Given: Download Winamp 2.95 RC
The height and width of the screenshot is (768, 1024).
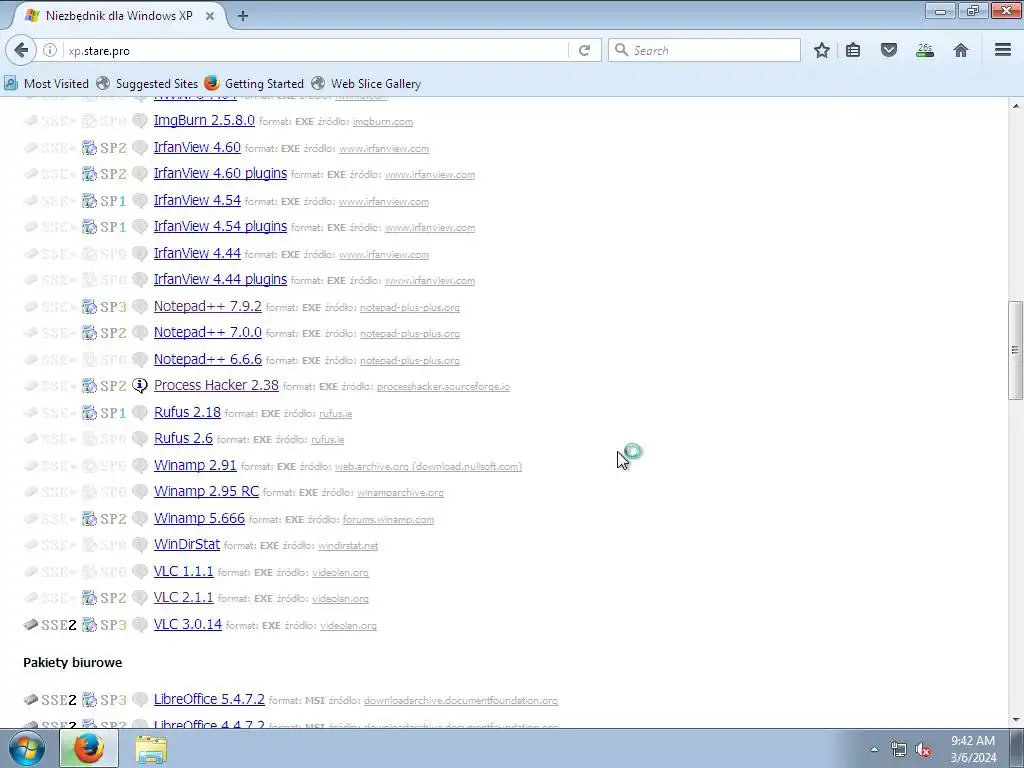Looking at the screenshot, I should point(206,491).
